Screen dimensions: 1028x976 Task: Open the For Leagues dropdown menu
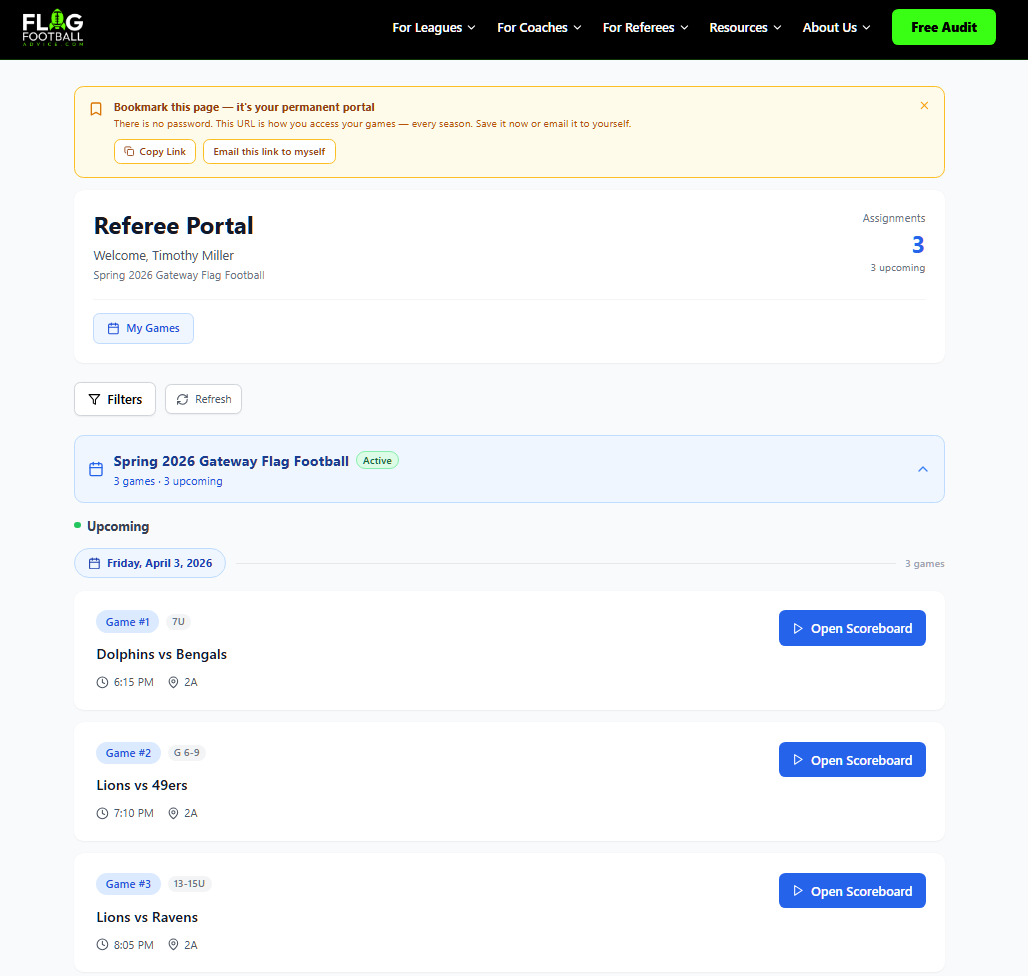coord(433,28)
